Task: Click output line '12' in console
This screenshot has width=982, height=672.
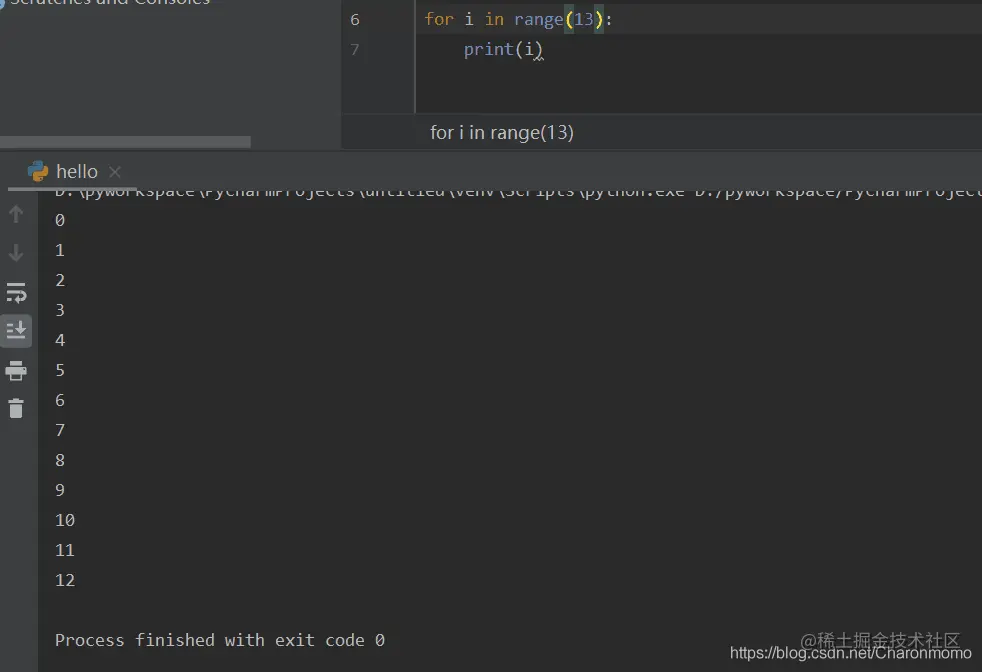Action: point(65,581)
